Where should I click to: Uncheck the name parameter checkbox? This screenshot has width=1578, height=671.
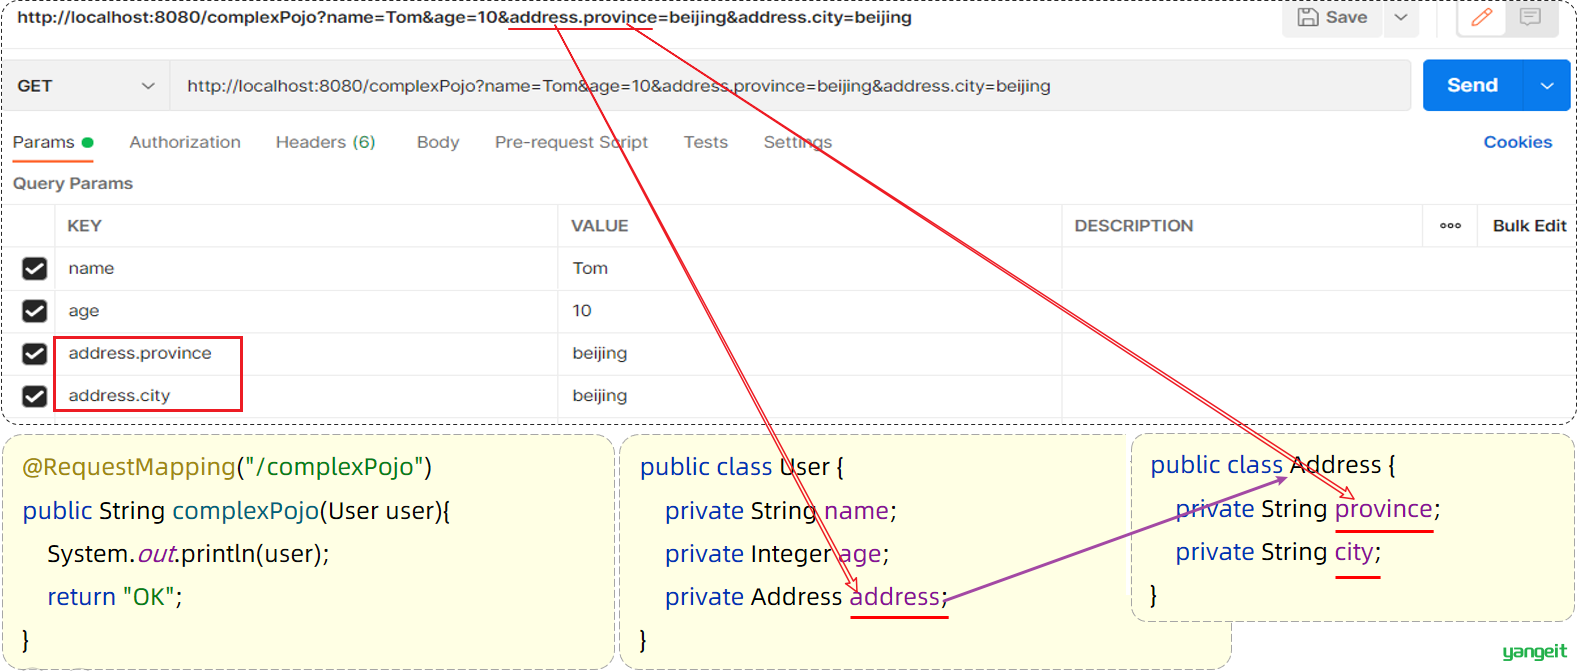tap(35, 269)
